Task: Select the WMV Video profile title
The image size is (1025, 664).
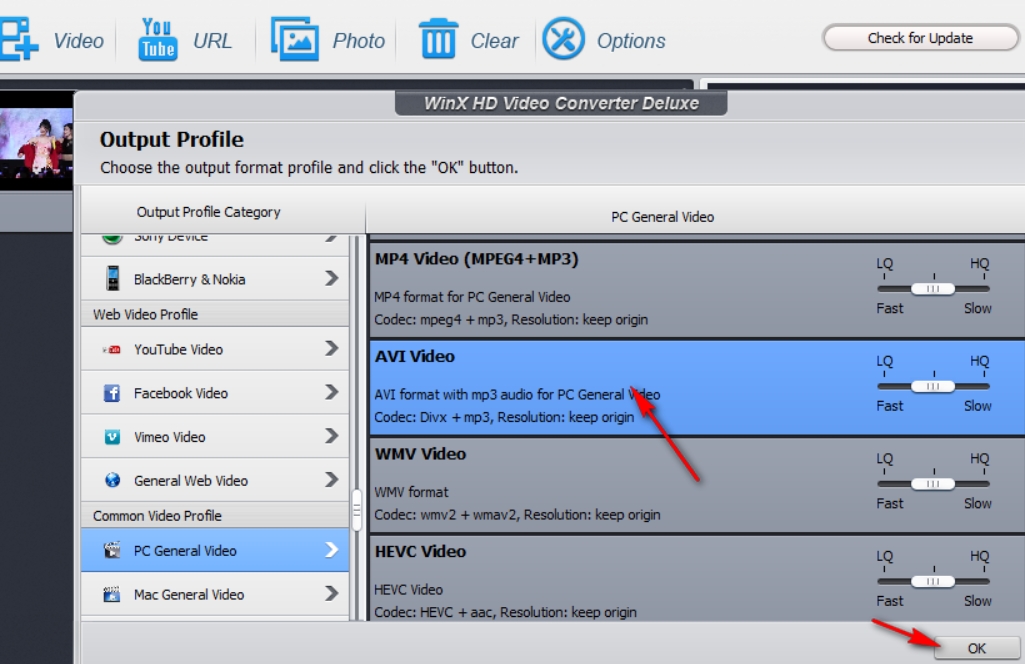Action: pyautogui.click(x=420, y=454)
